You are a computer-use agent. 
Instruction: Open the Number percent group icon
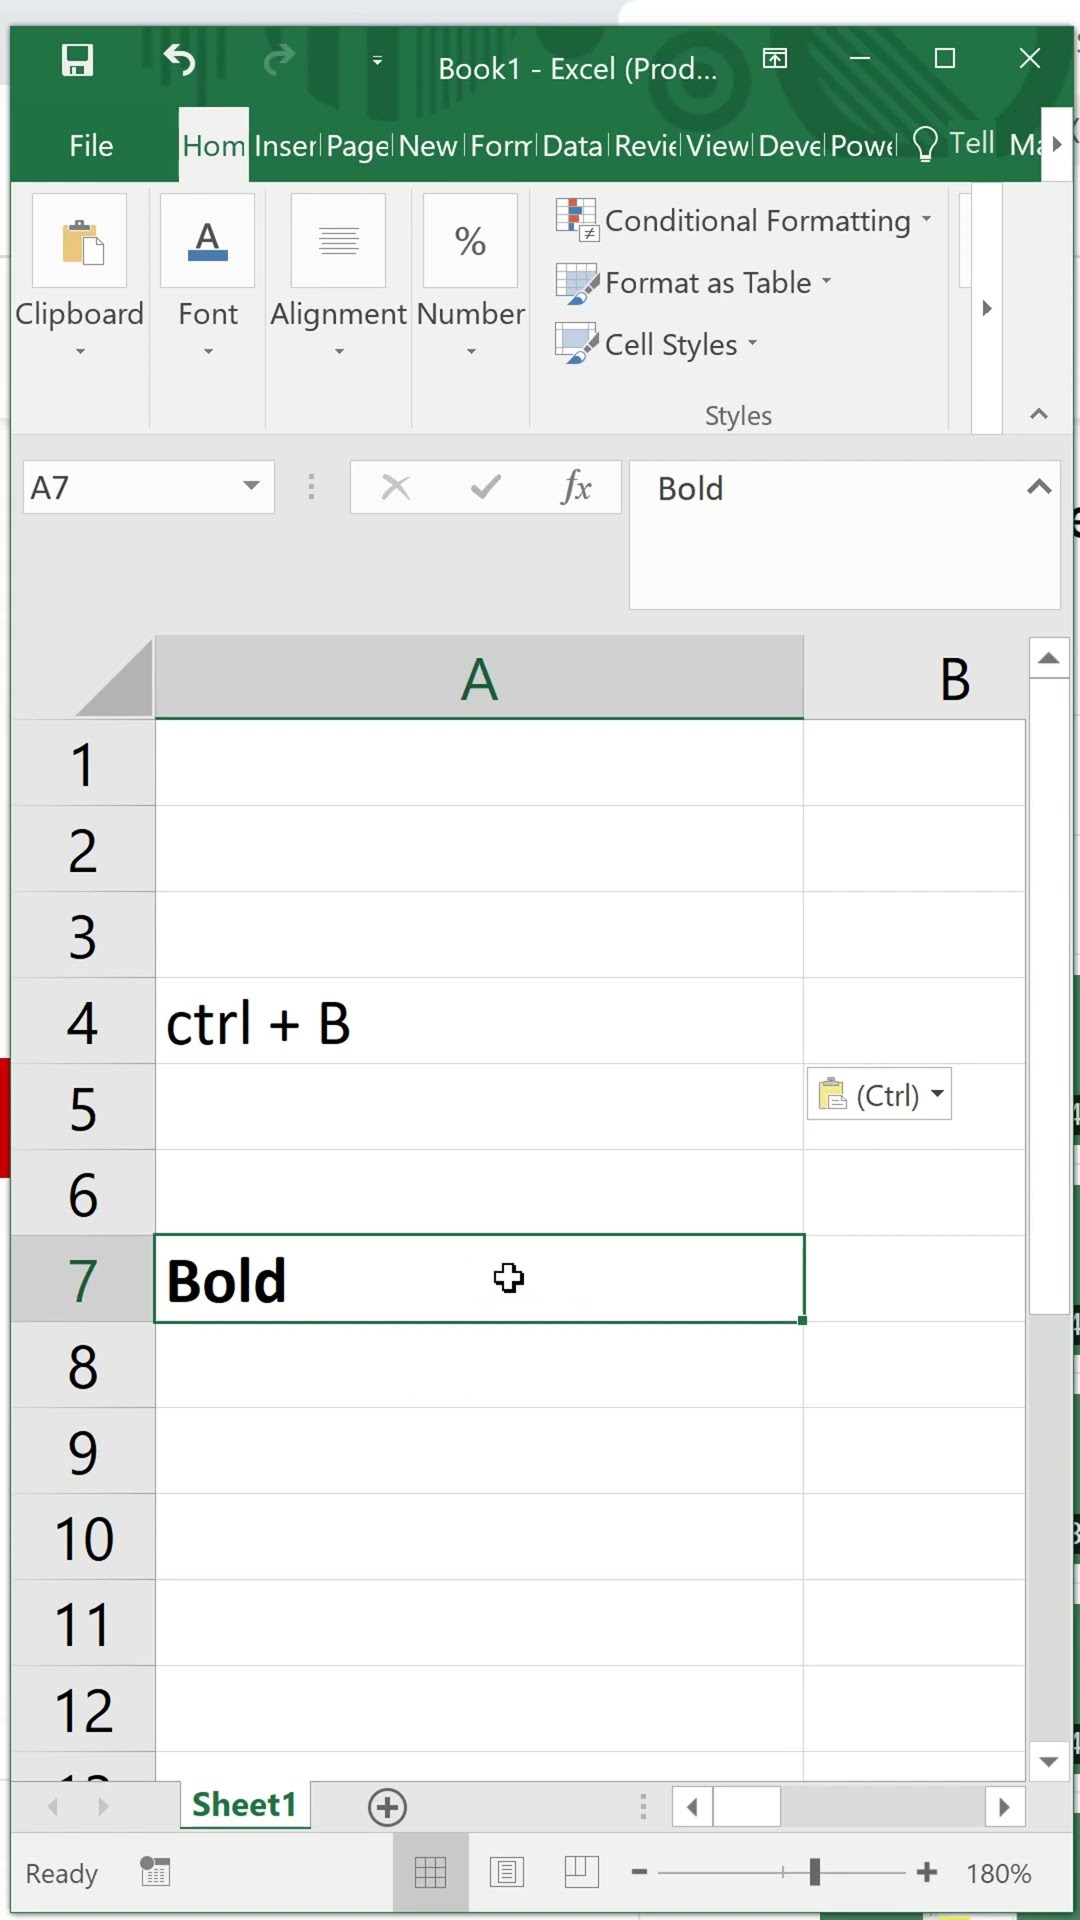(470, 241)
